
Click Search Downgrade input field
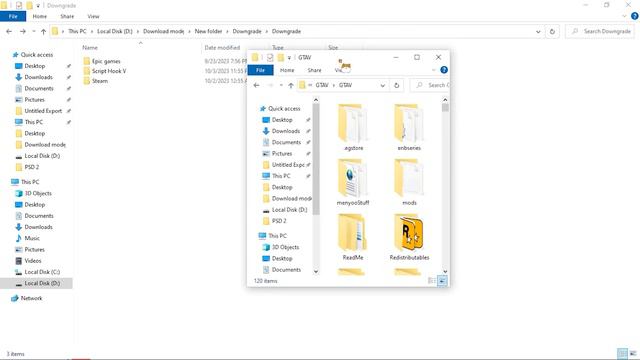(x=601, y=31)
